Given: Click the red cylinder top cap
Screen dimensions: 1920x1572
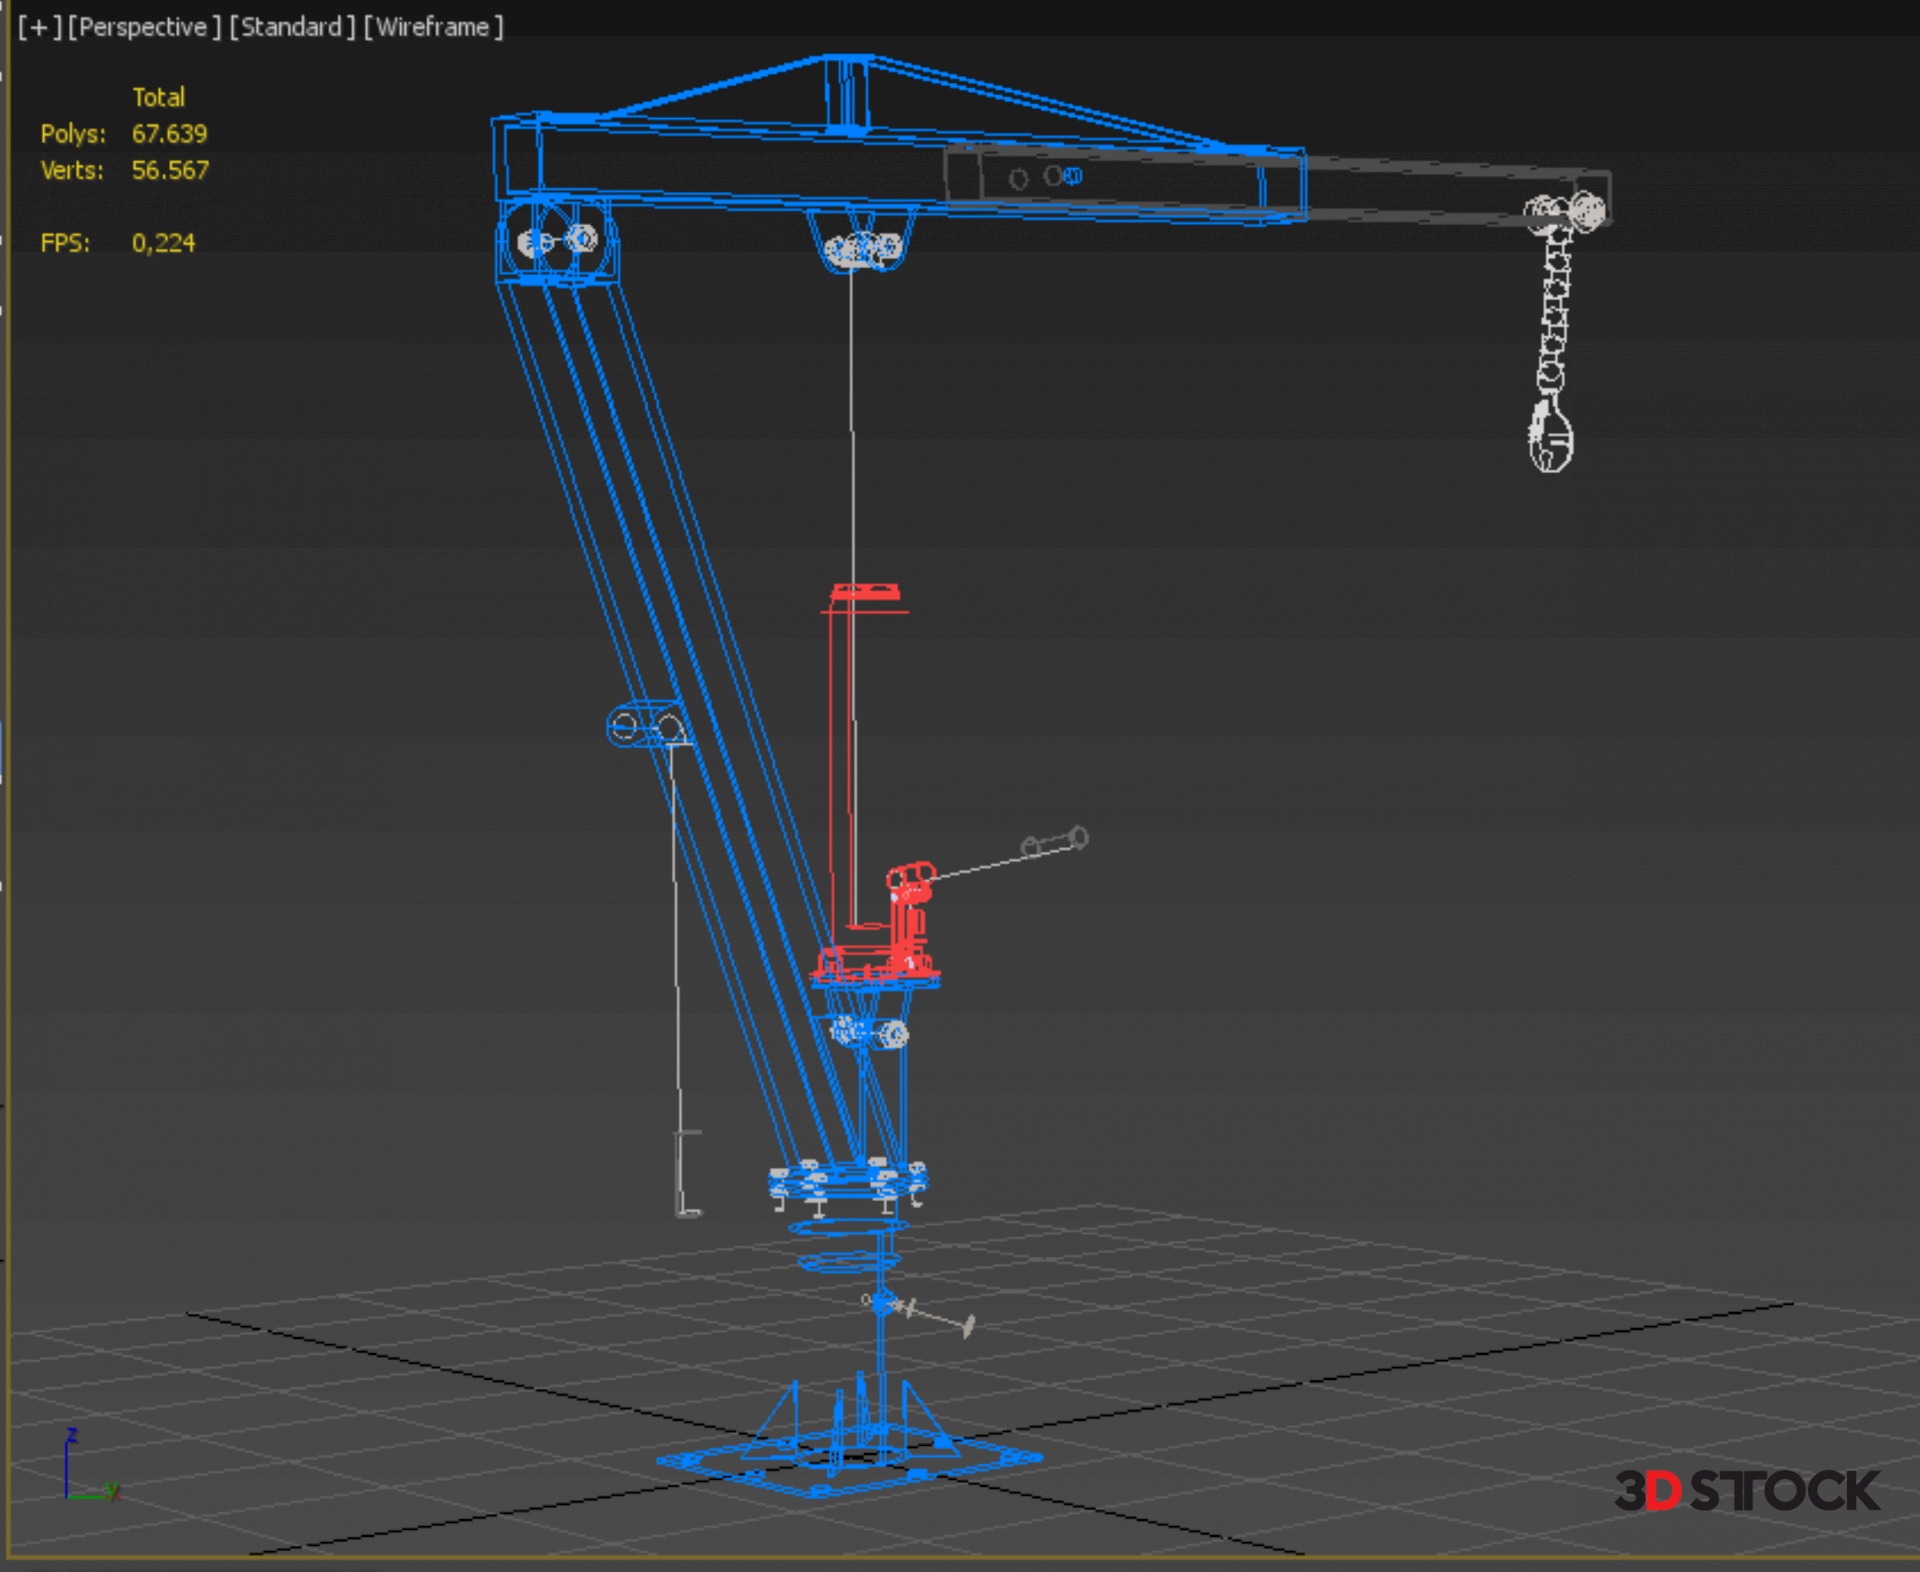Looking at the screenshot, I should pyautogui.click(x=865, y=592).
